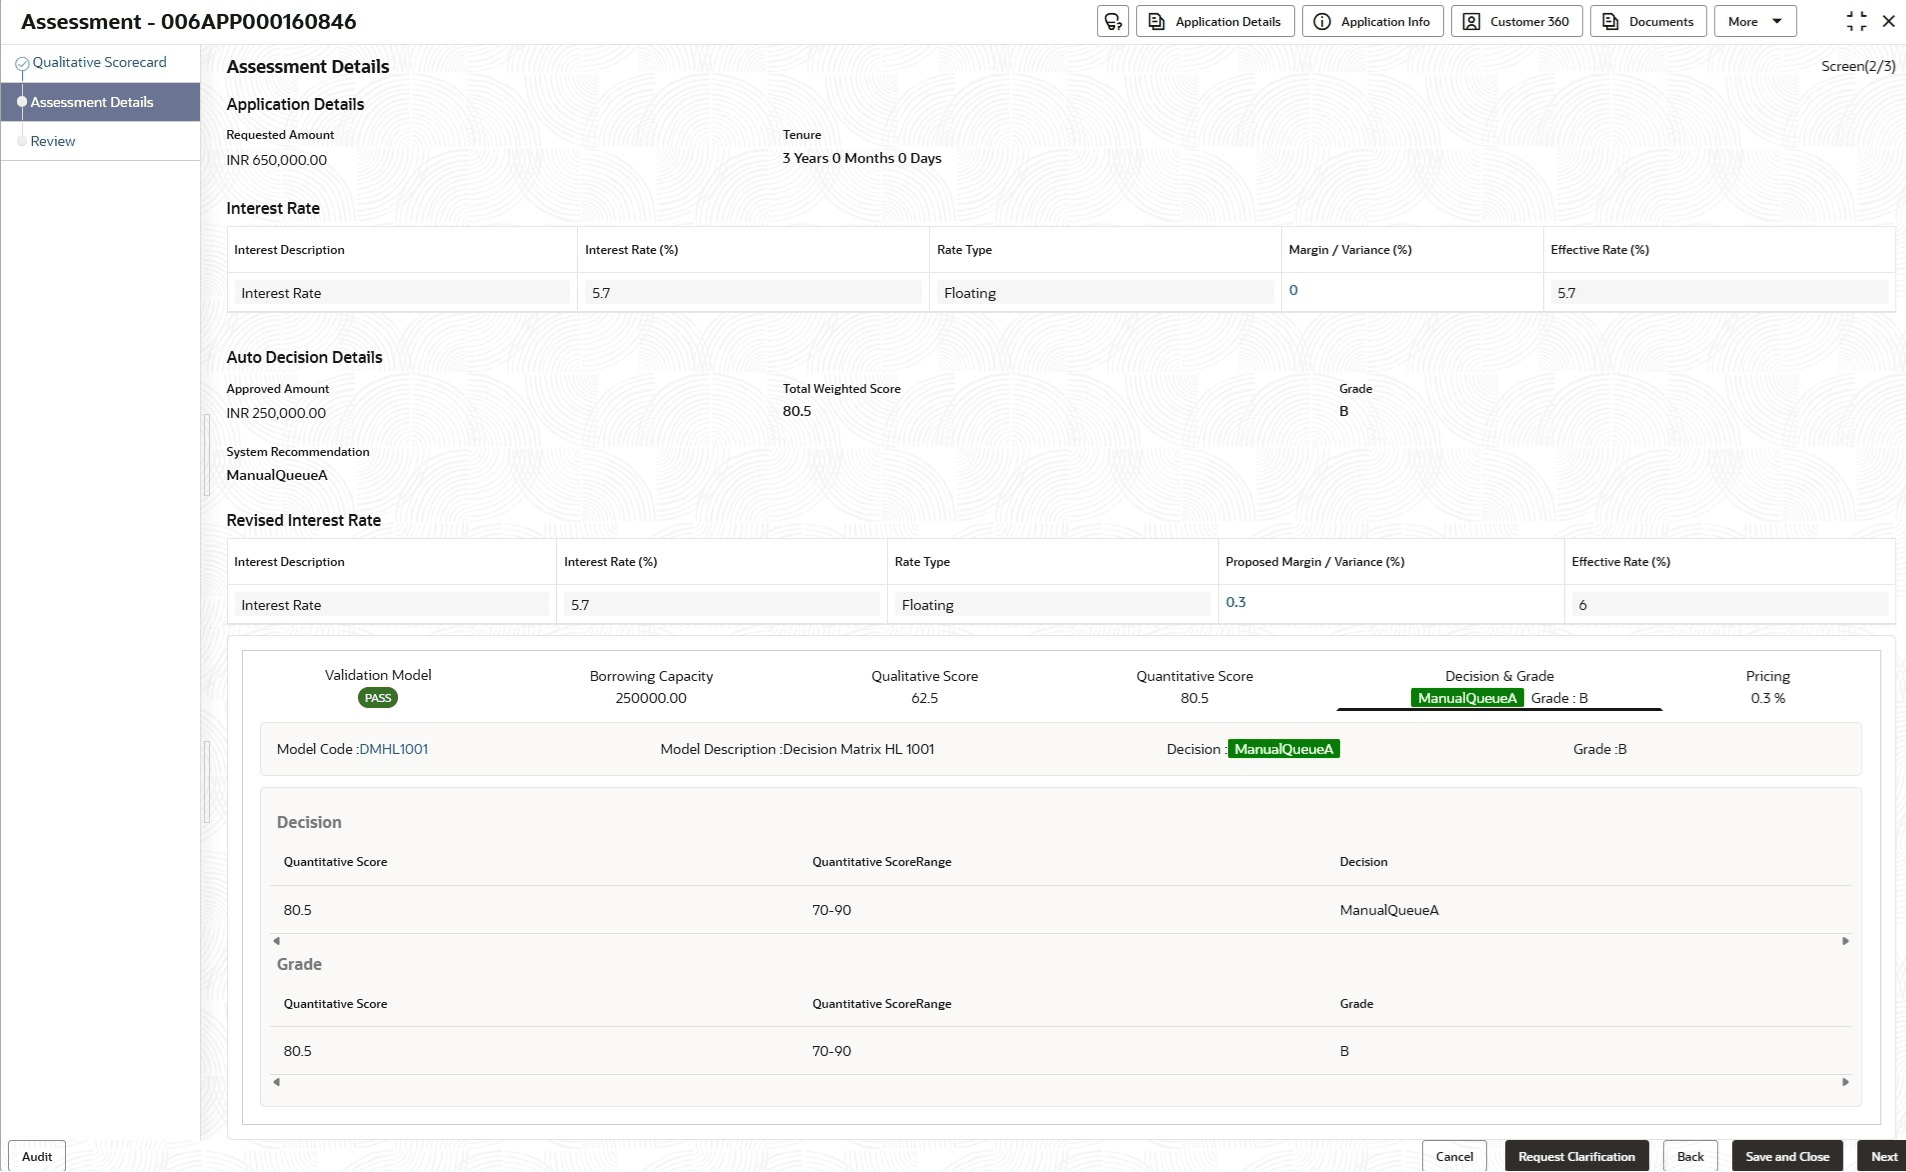Click Save and Close
The width and height of the screenshot is (1906, 1172).
coord(1787,1156)
